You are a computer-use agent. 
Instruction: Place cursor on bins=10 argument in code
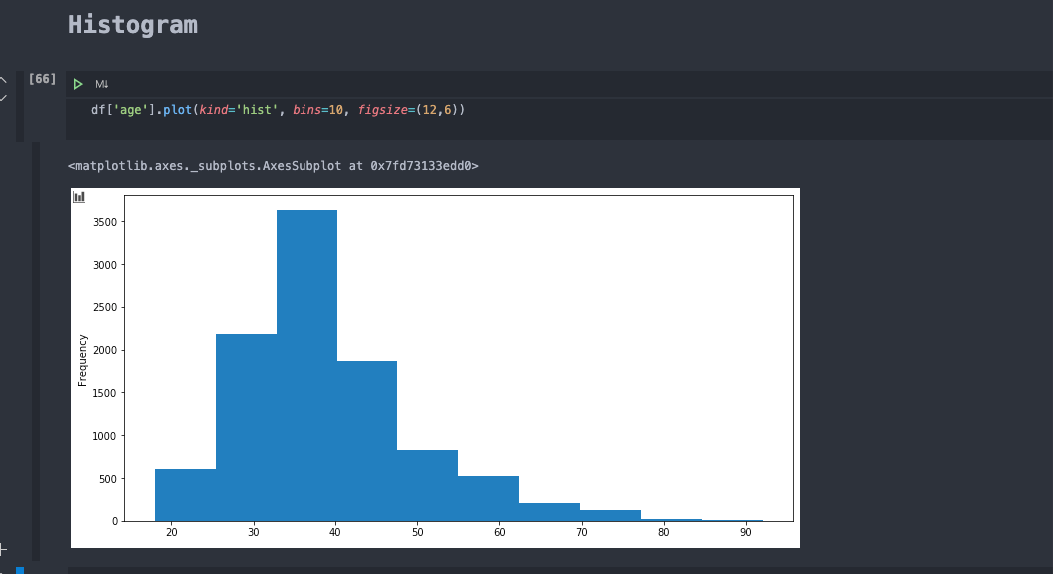point(317,110)
